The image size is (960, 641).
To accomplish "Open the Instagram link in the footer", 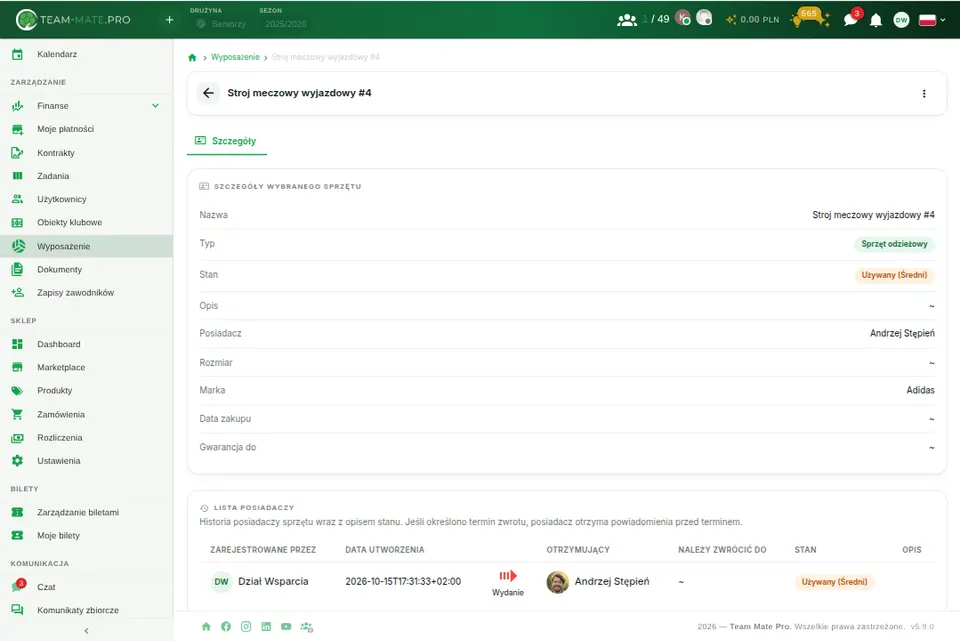I will point(246,626).
